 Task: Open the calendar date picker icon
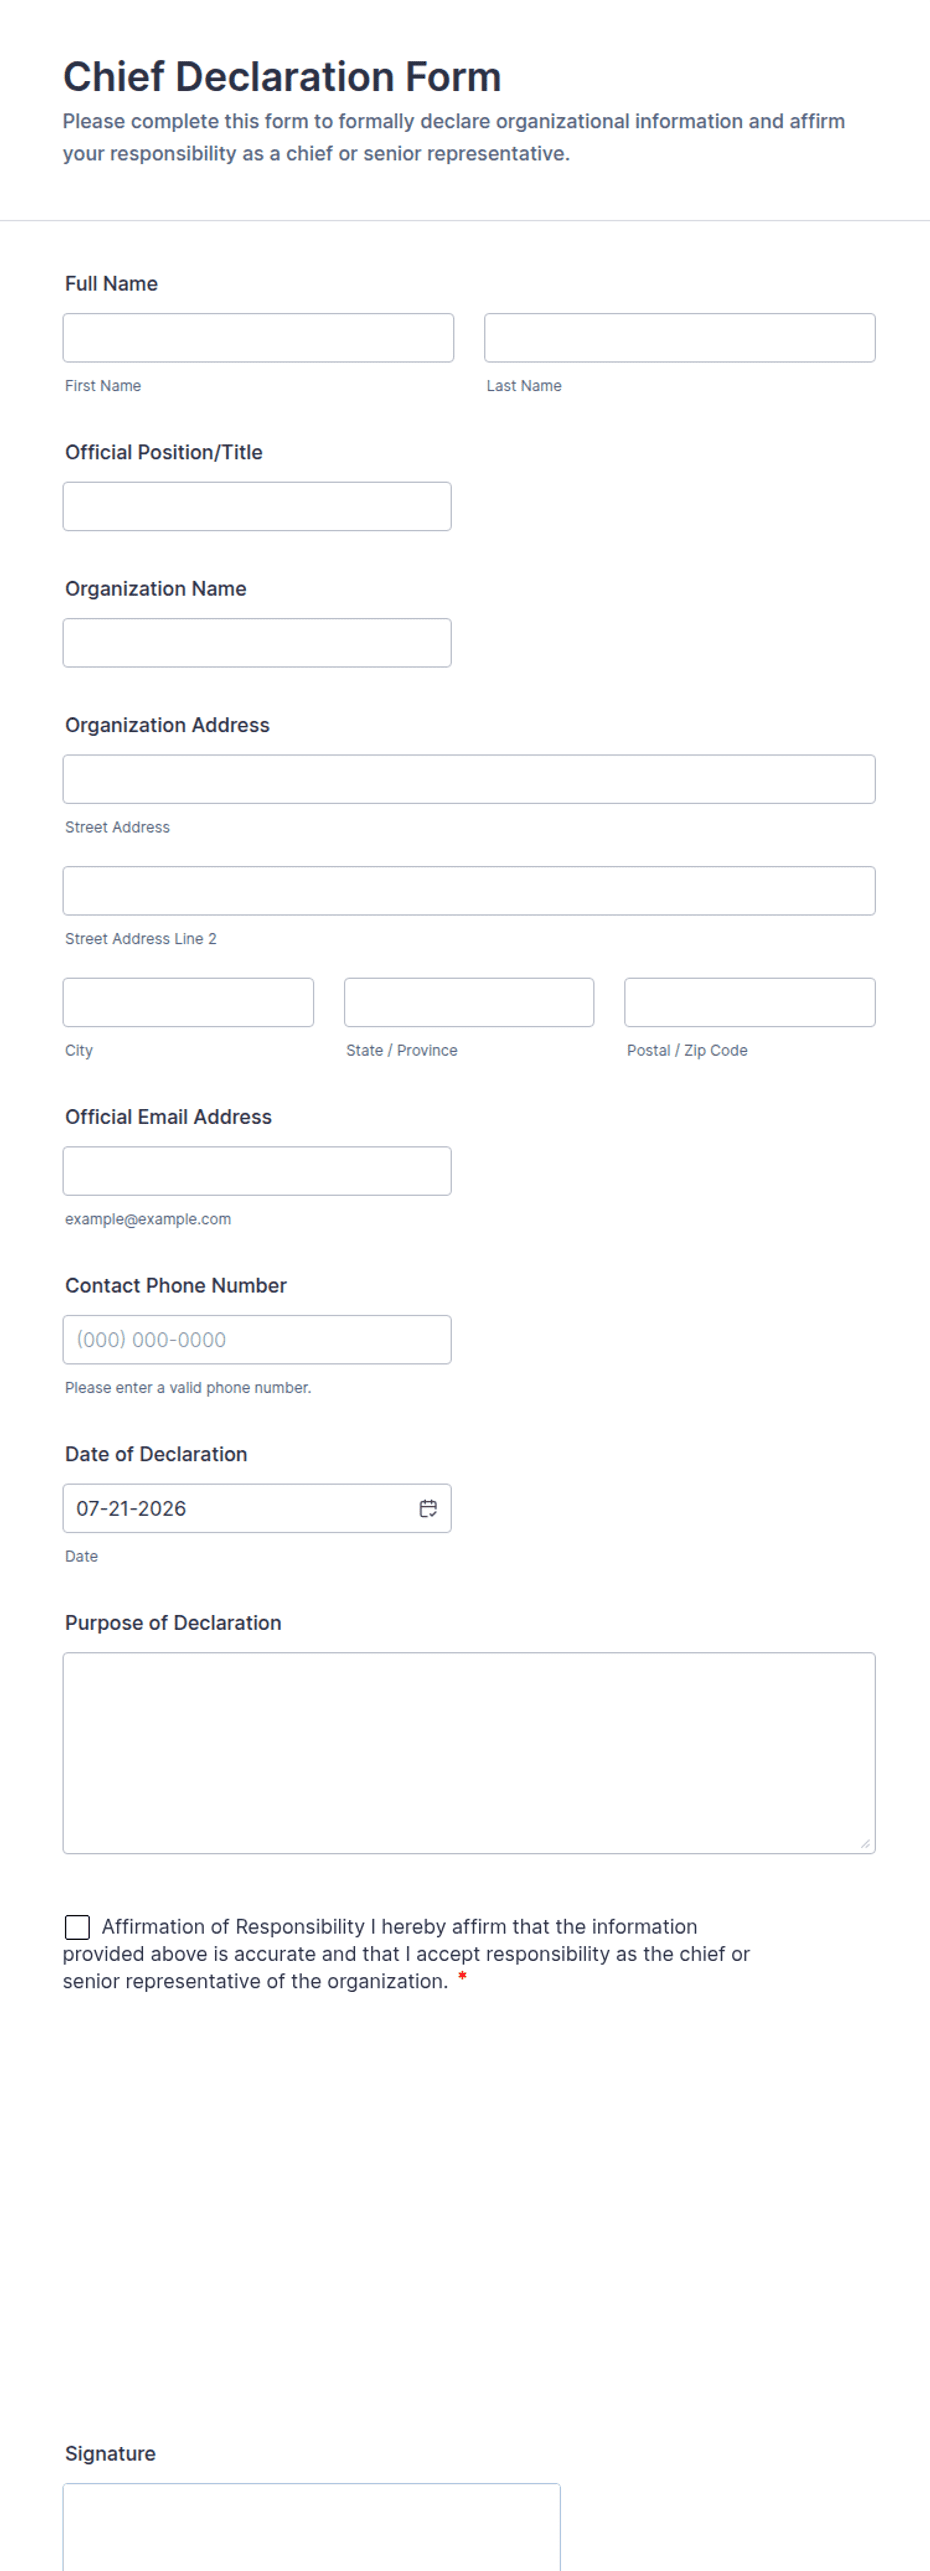[428, 1508]
